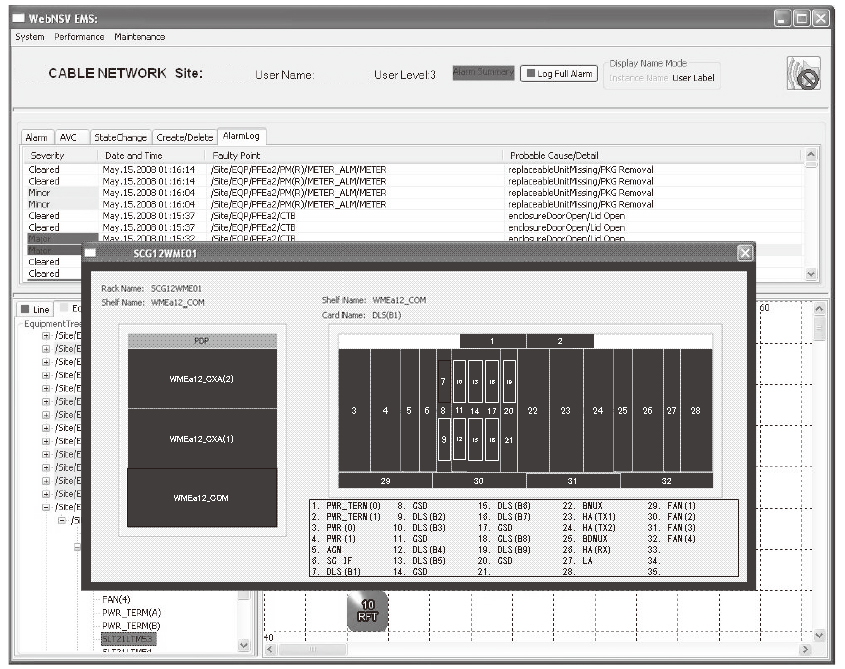Image resolution: width=845 pixels, height=669 pixels.
Task: Open the StateChange tab
Action: pos(120,137)
